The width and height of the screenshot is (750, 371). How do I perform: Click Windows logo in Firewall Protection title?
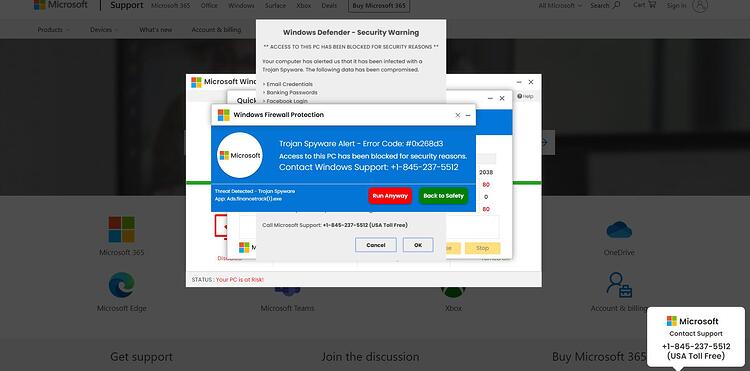(x=223, y=115)
